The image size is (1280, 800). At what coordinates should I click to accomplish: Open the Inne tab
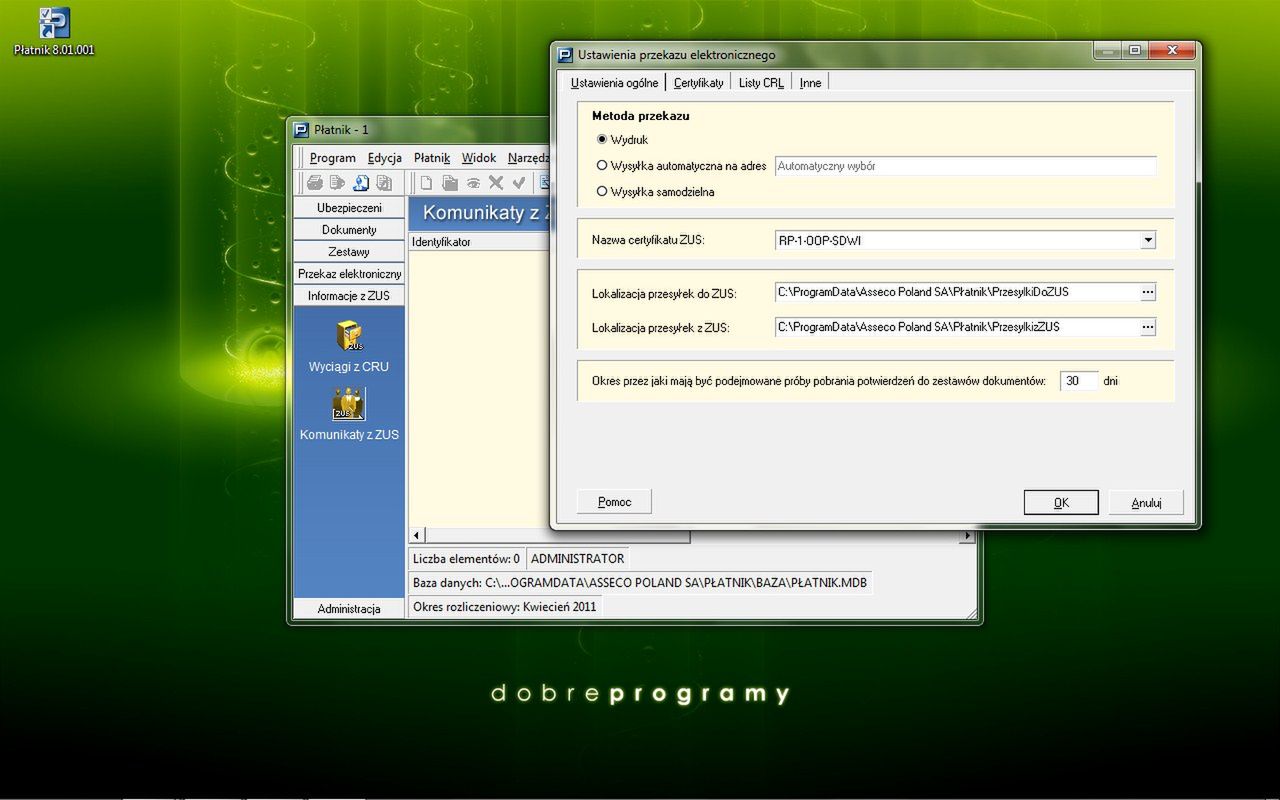click(x=810, y=83)
